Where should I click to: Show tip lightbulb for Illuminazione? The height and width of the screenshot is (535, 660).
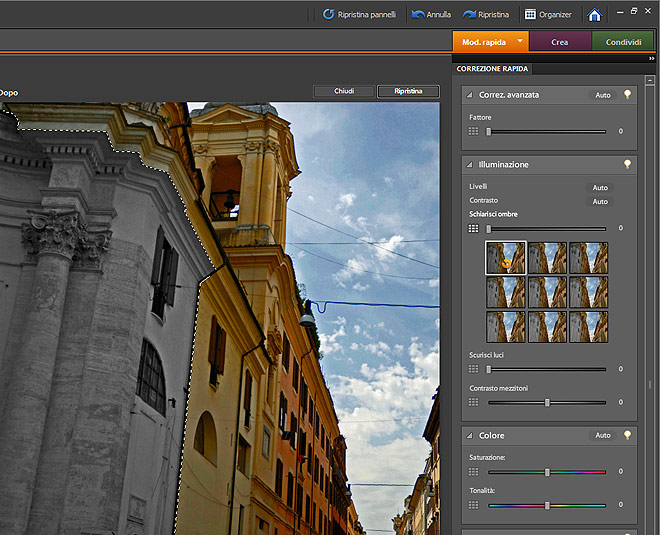[x=627, y=164]
